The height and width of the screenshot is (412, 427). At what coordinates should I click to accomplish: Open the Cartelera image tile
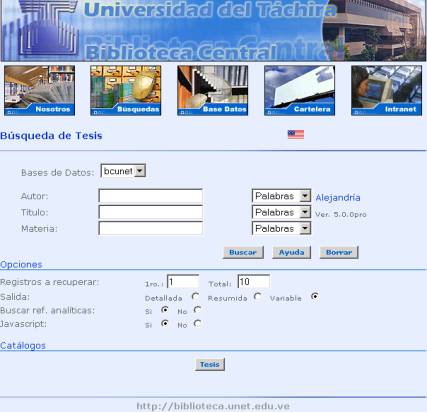(299, 90)
